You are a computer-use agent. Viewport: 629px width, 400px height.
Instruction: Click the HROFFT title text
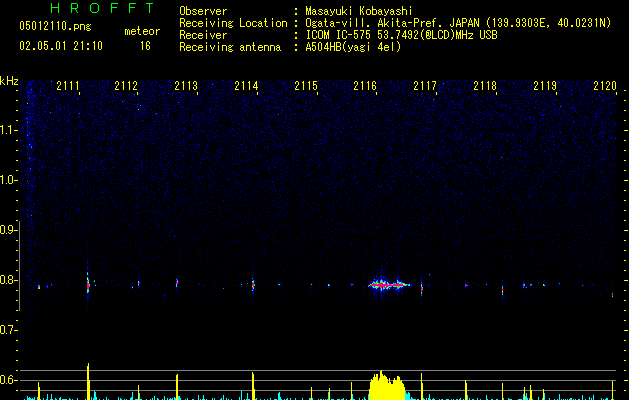pyautogui.click(x=103, y=8)
